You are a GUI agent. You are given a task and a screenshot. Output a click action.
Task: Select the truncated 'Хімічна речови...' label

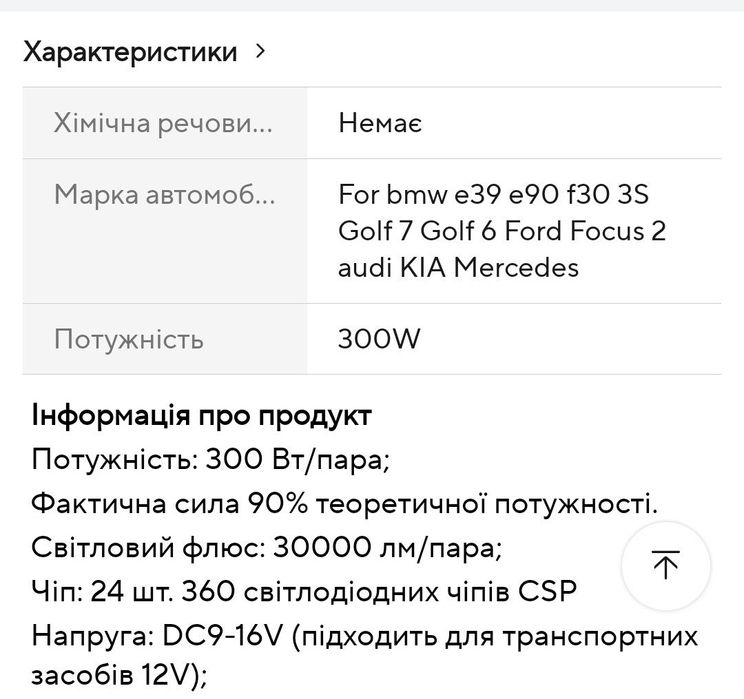162,124
